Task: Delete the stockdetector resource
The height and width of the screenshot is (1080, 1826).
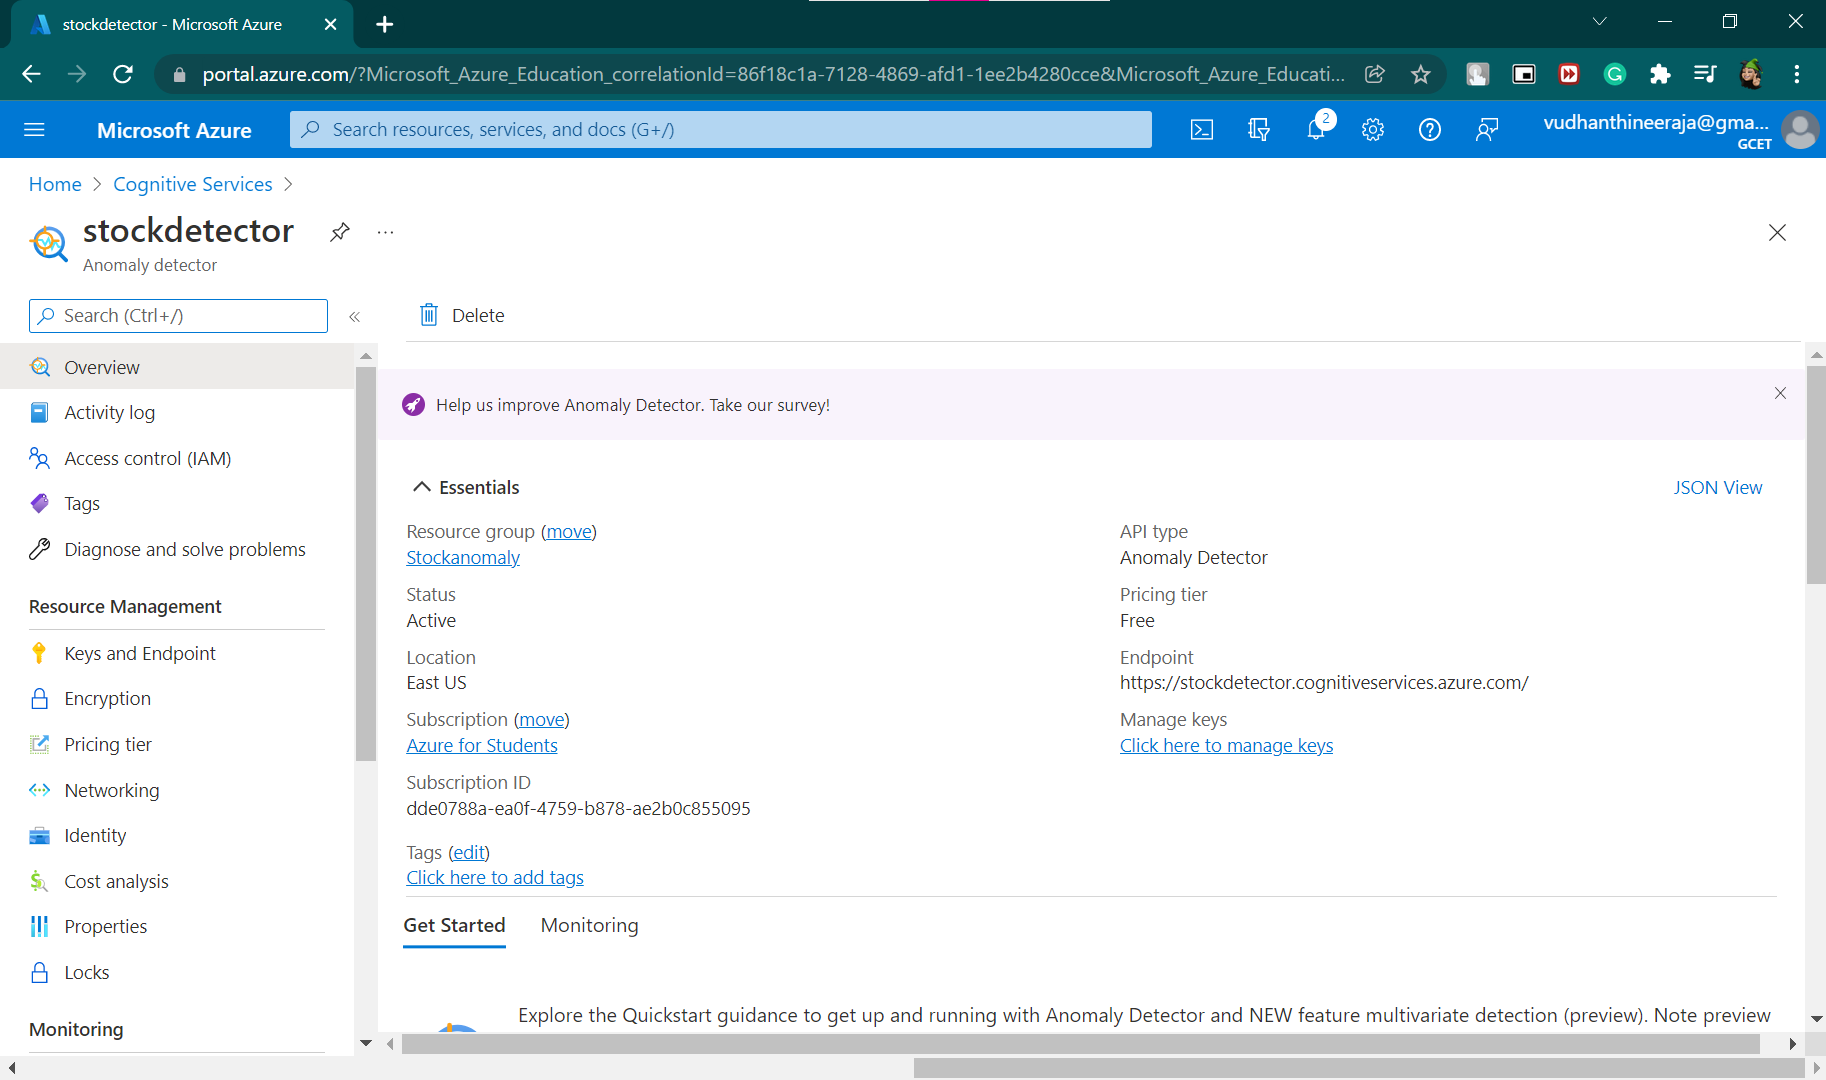Action: click(x=461, y=315)
